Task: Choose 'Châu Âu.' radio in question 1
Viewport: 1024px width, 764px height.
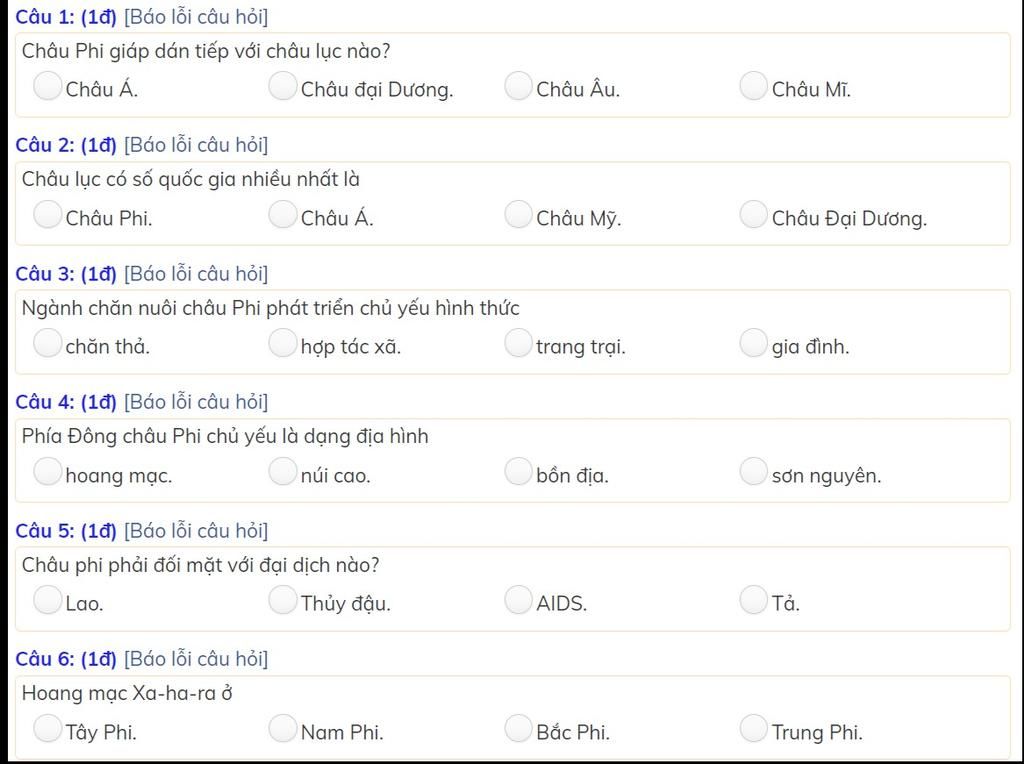Action: click(518, 86)
